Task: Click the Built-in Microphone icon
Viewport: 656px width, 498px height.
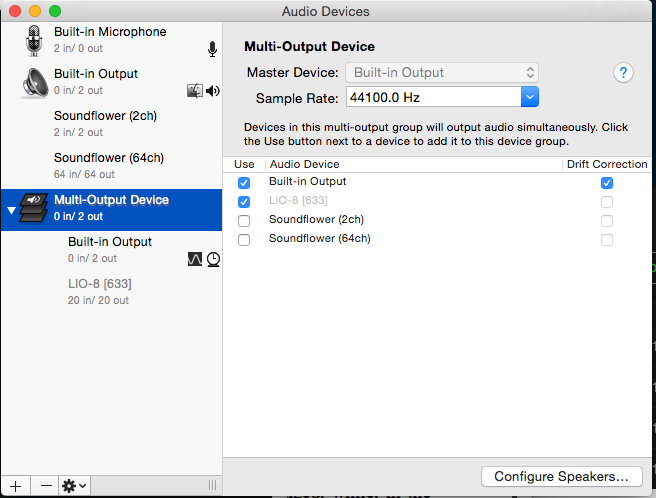Action: 34,40
